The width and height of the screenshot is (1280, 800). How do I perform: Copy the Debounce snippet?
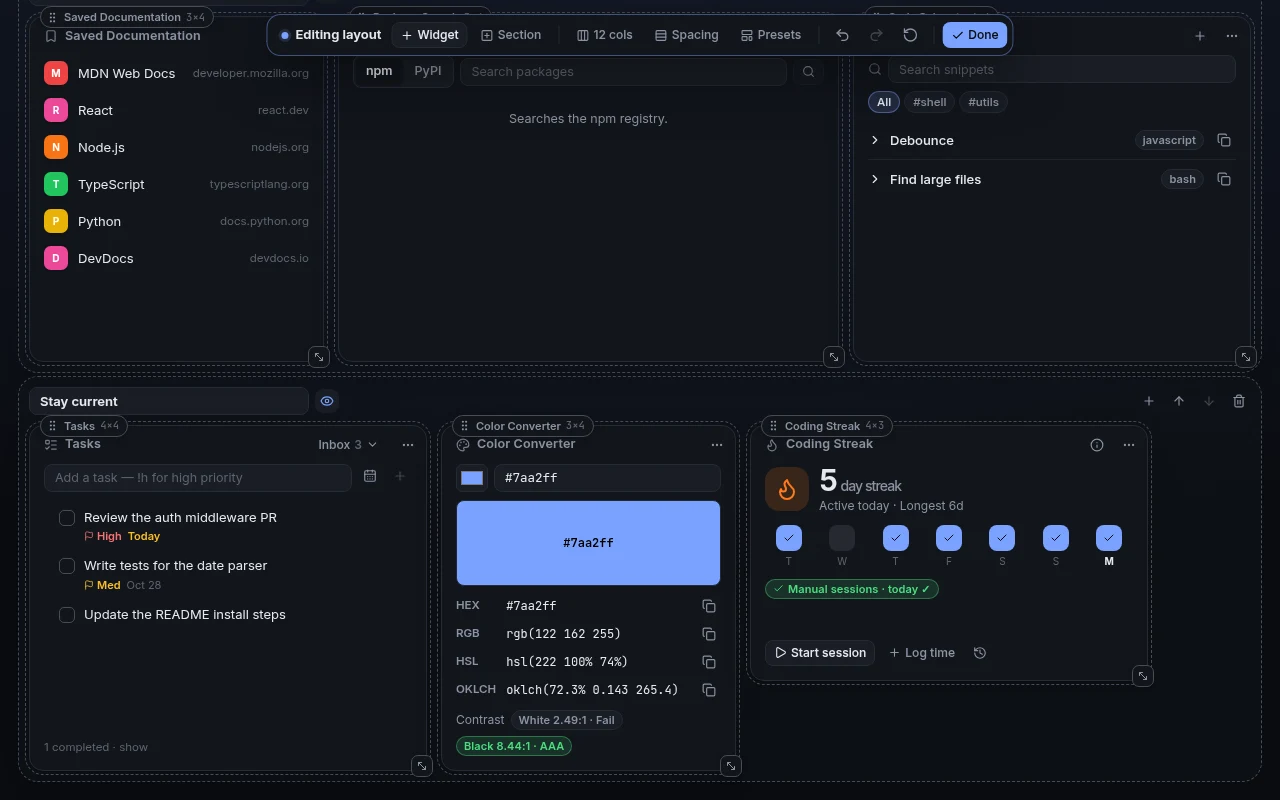(x=1224, y=140)
